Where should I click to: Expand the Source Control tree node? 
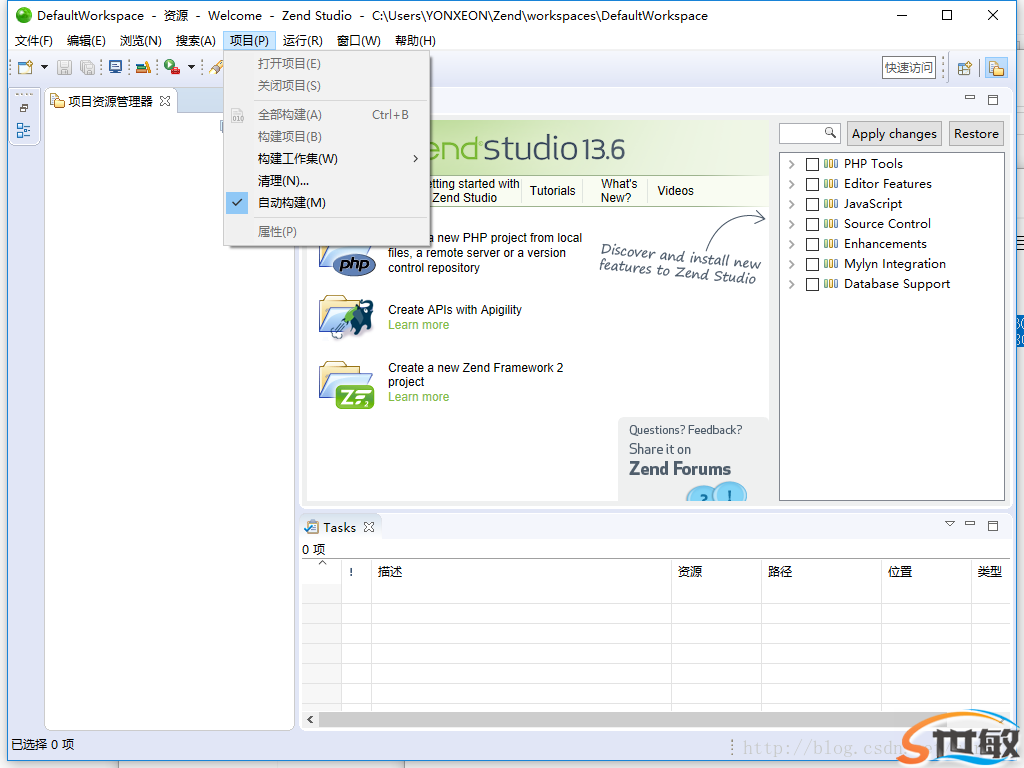tap(792, 225)
